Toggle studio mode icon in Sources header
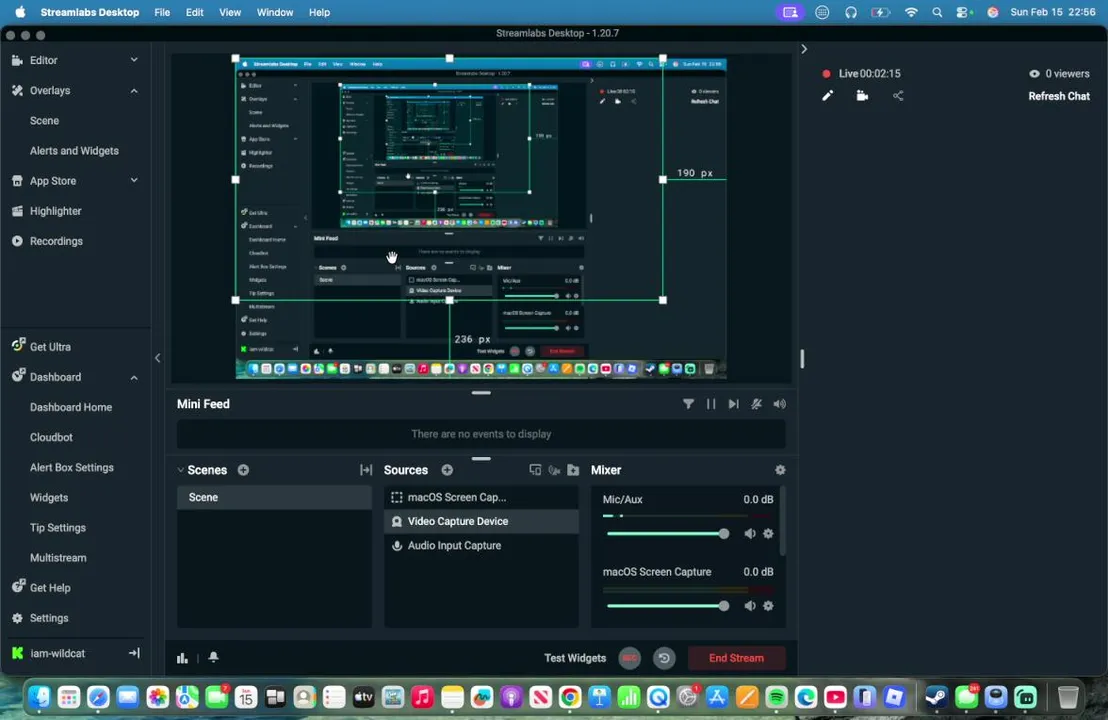Image resolution: width=1108 pixels, height=720 pixels. [x=535, y=470]
